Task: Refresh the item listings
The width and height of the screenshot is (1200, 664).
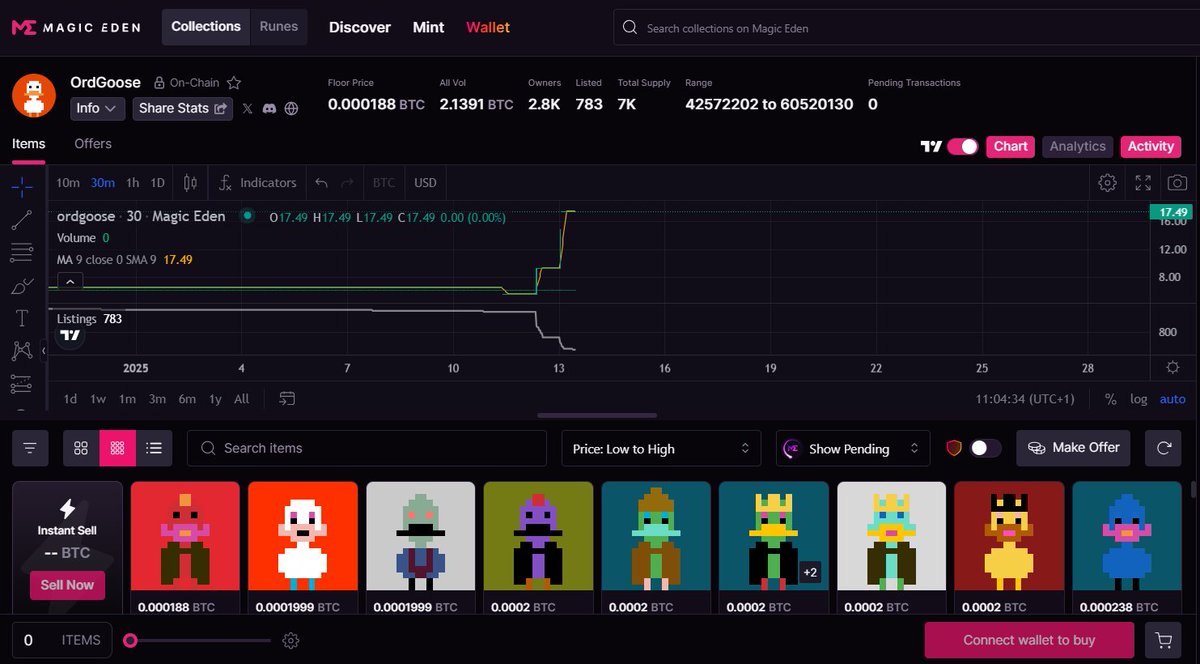Action: point(1164,448)
